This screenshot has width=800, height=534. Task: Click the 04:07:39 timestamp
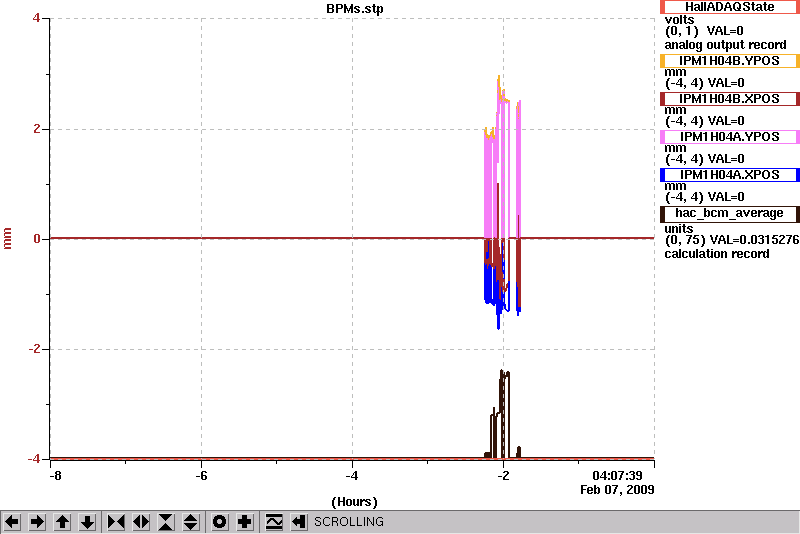[617, 476]
